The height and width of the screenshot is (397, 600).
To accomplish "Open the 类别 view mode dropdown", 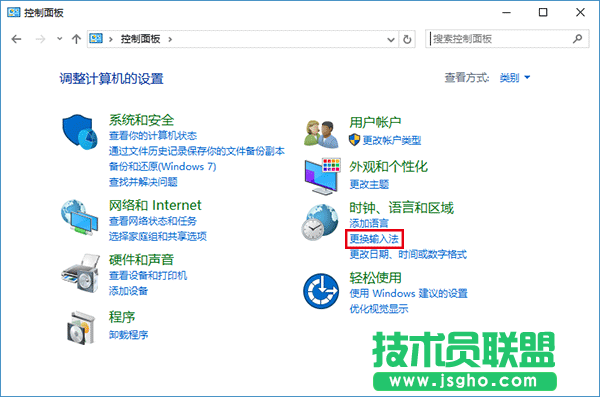I will [515, 78].
